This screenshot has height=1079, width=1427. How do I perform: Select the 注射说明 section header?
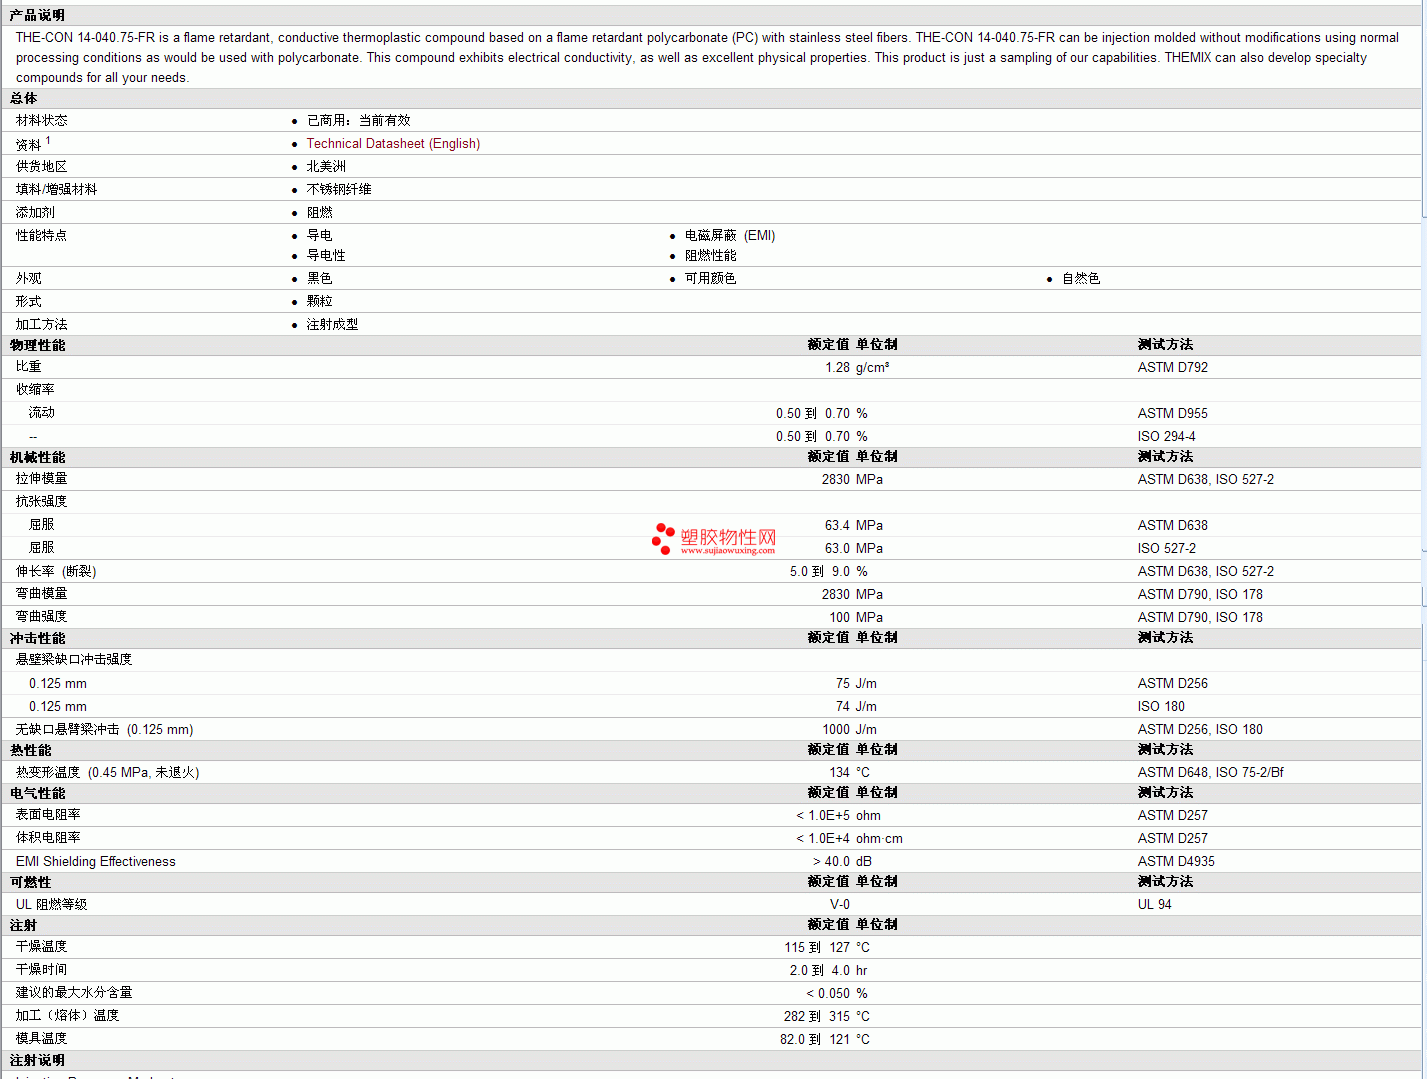(x=38, y=1060)
